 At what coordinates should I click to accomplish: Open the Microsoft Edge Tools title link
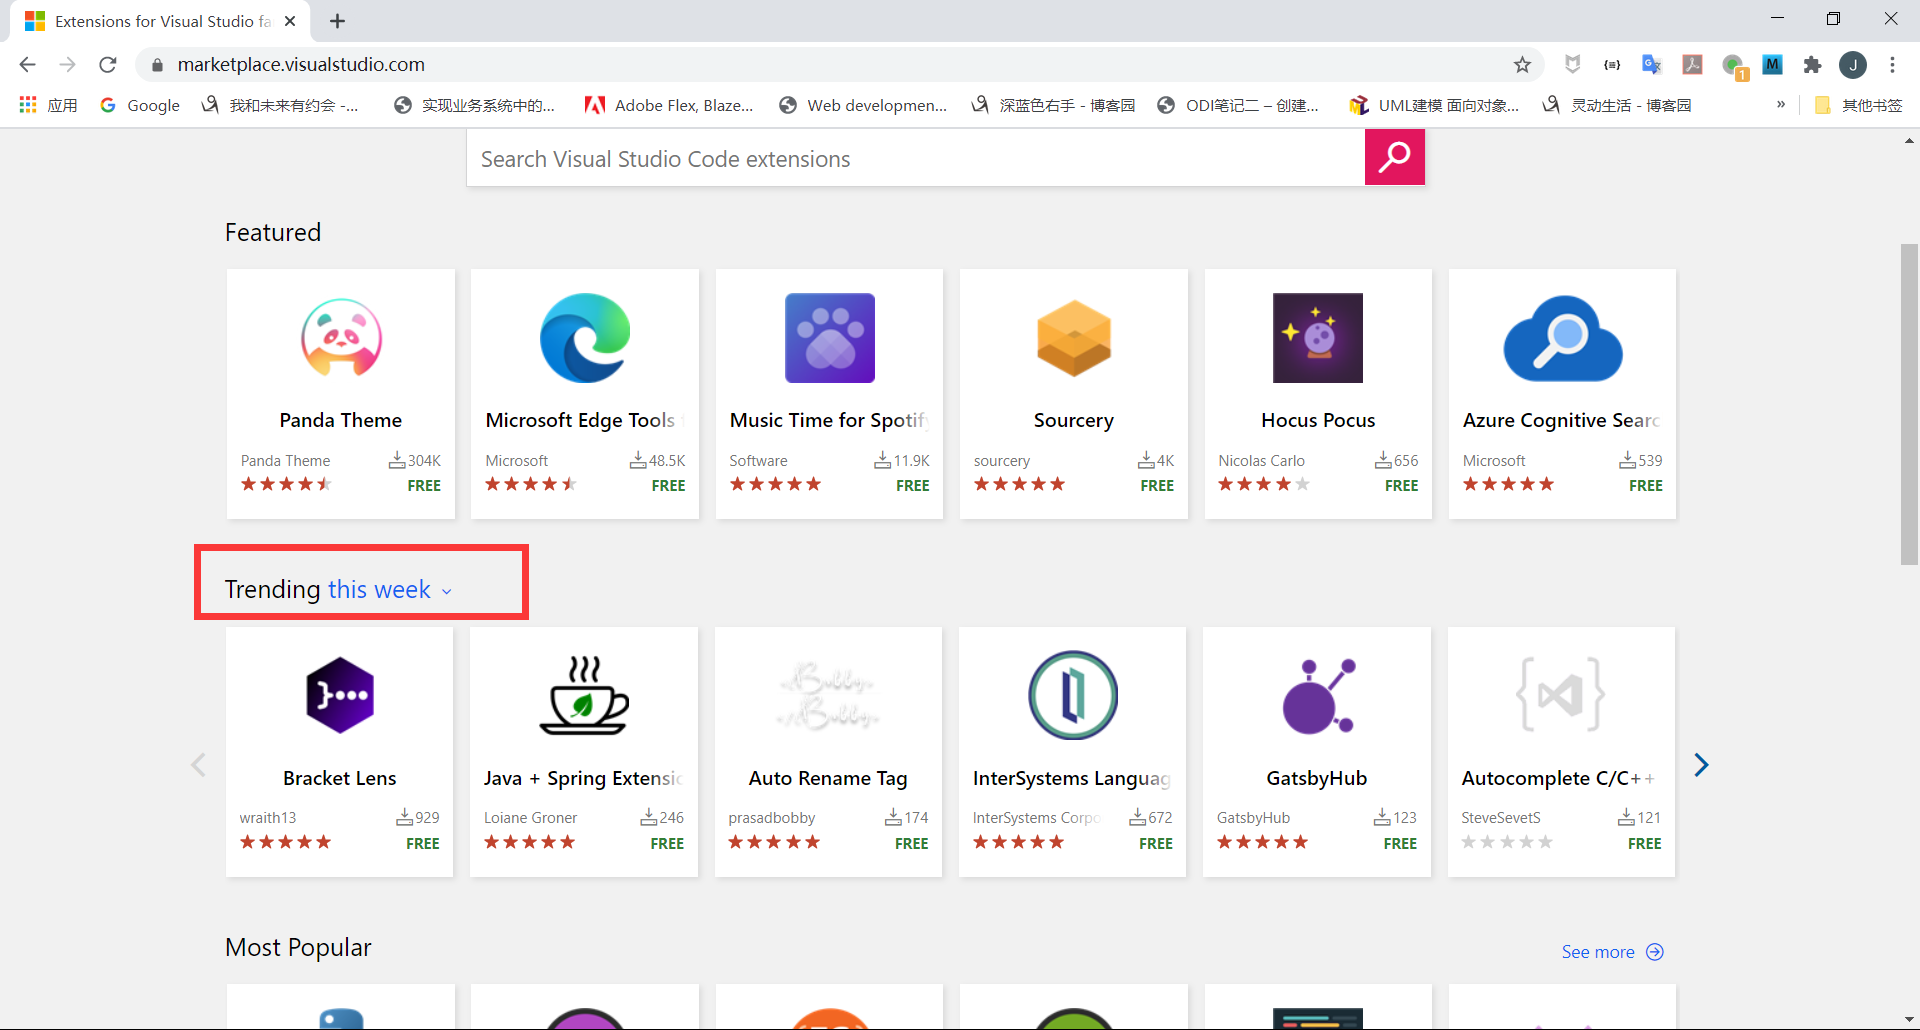[x=585, y=420]
